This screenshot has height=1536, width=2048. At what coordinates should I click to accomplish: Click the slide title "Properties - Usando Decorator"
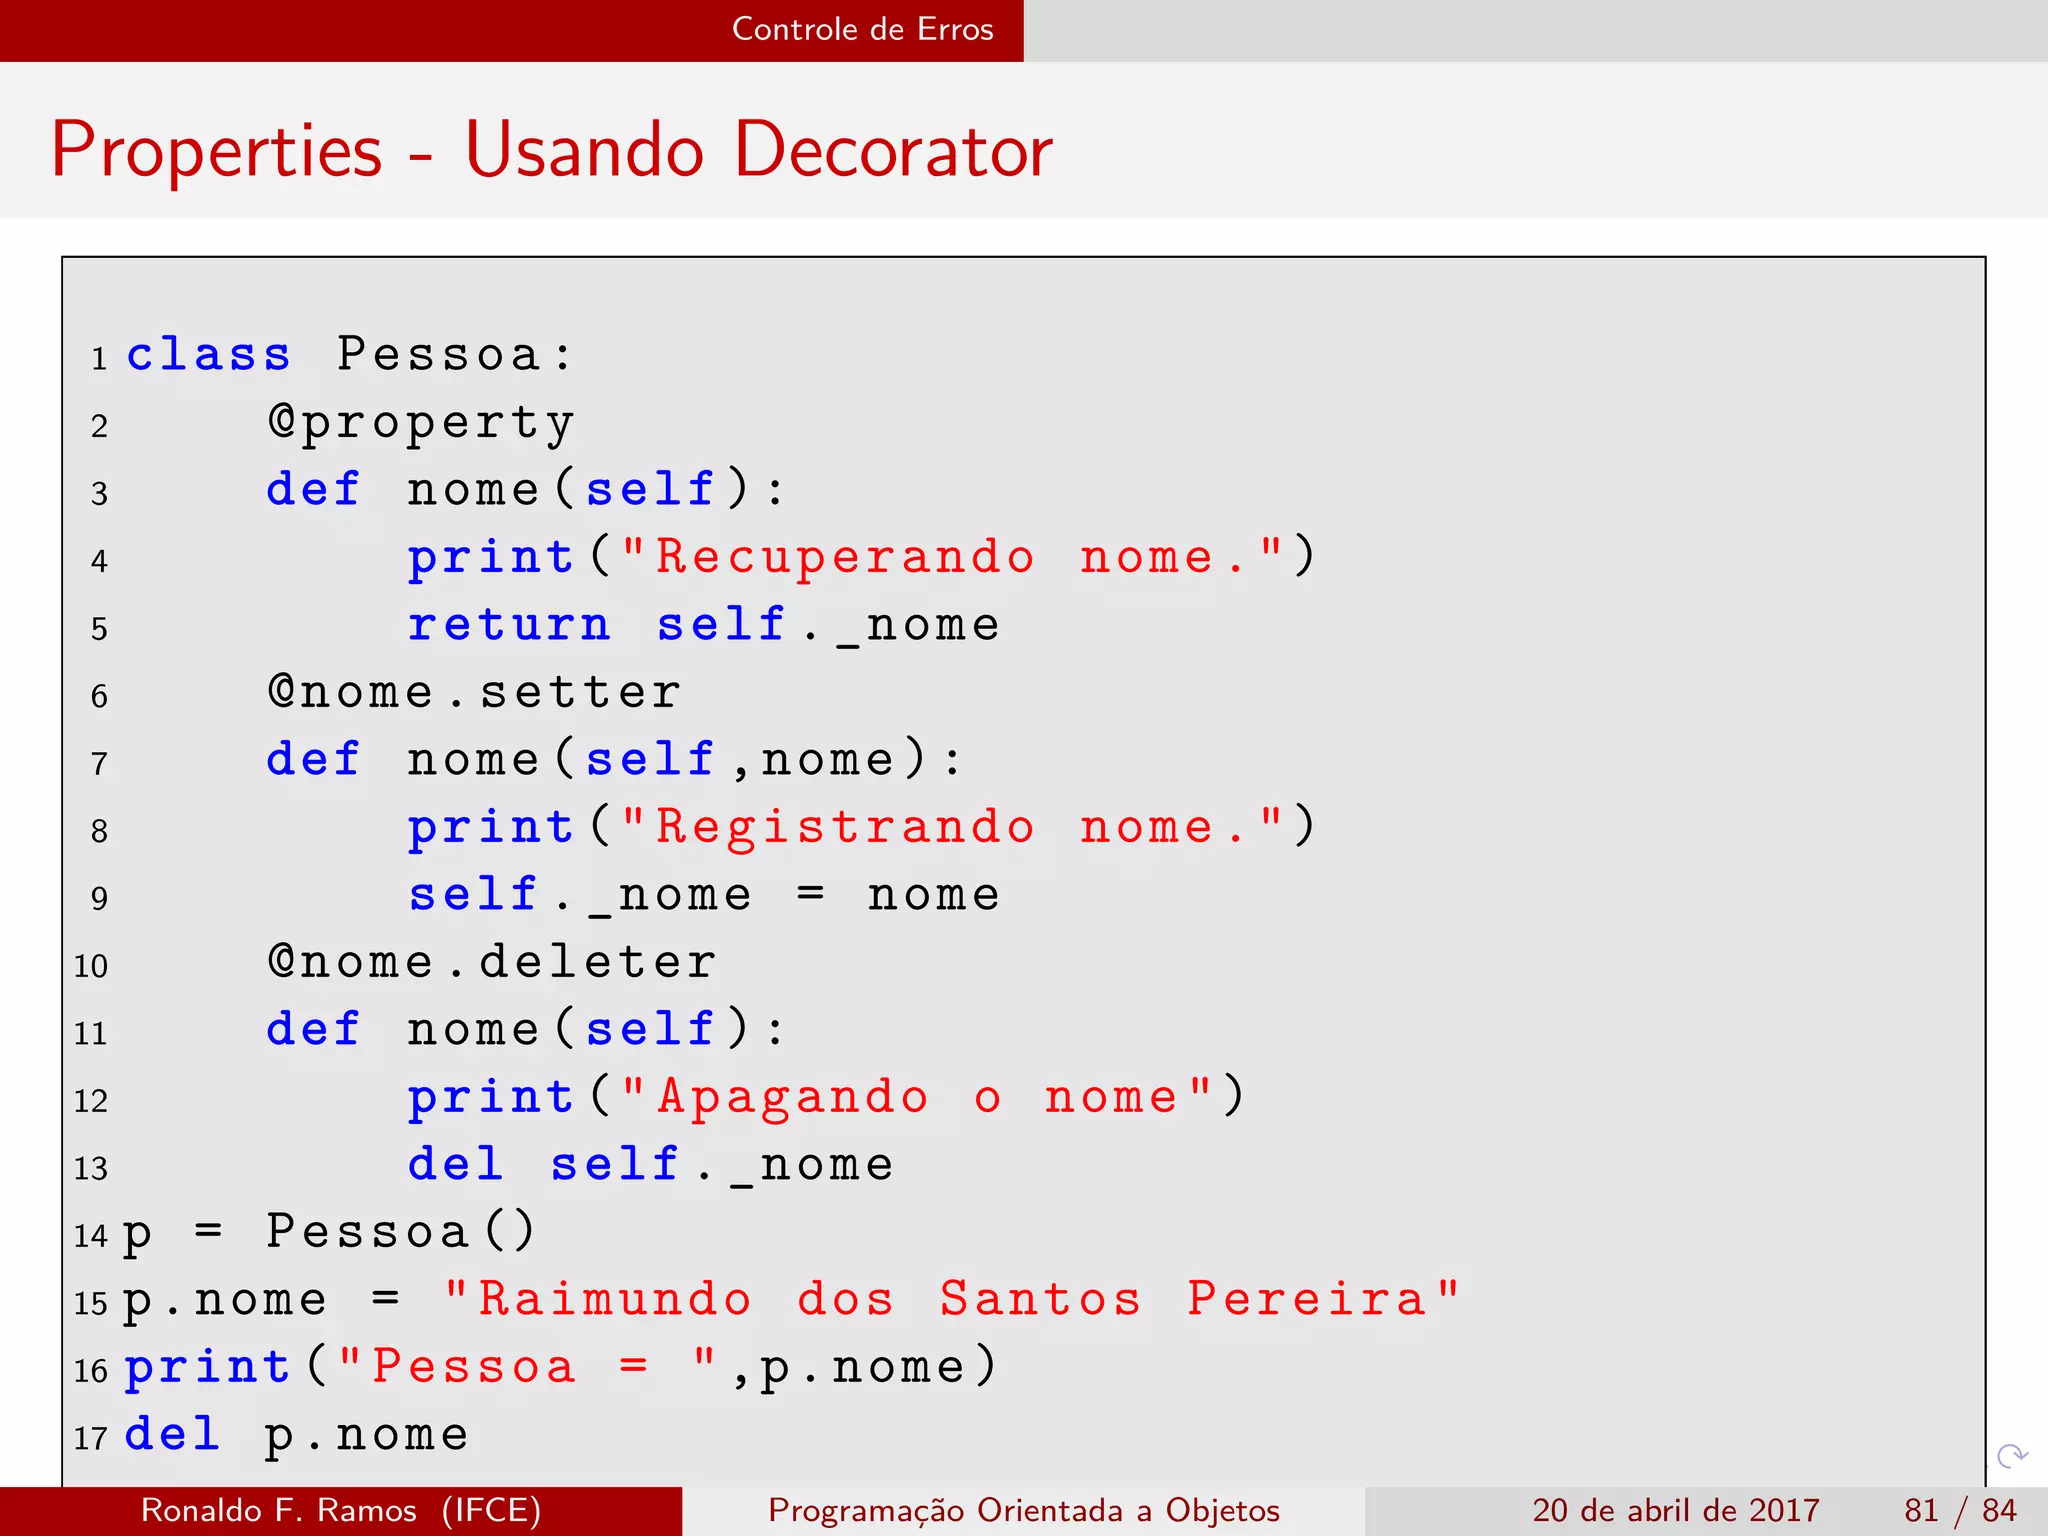(x=552, y=150)
